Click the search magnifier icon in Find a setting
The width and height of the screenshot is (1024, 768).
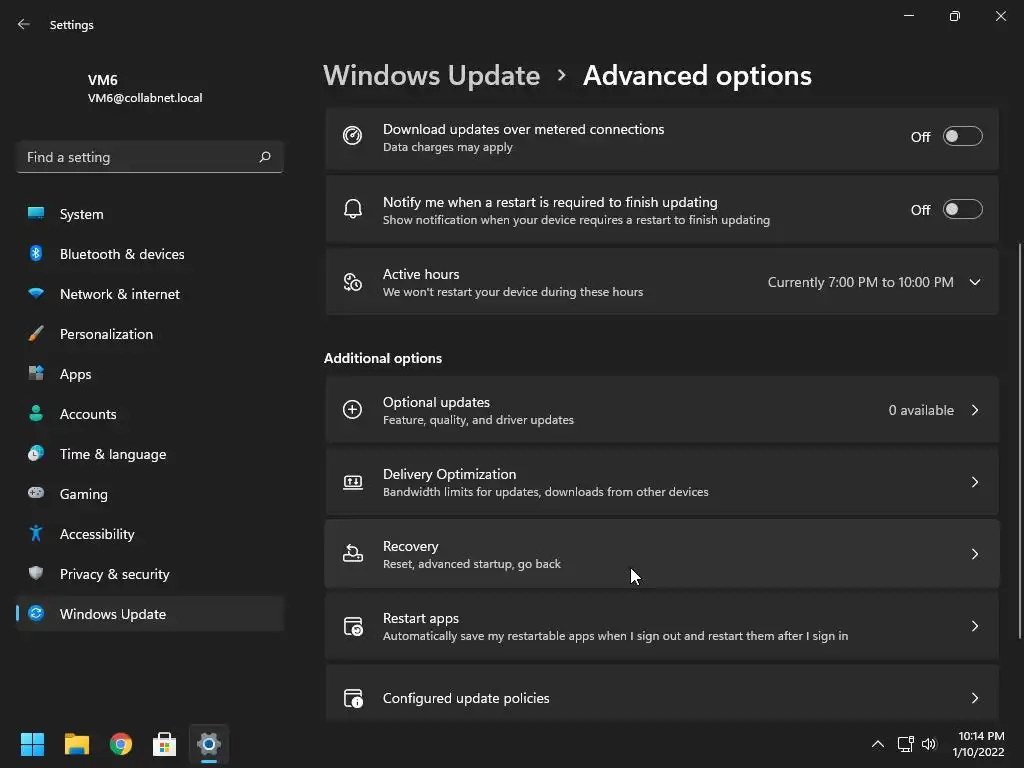[264, 157]
